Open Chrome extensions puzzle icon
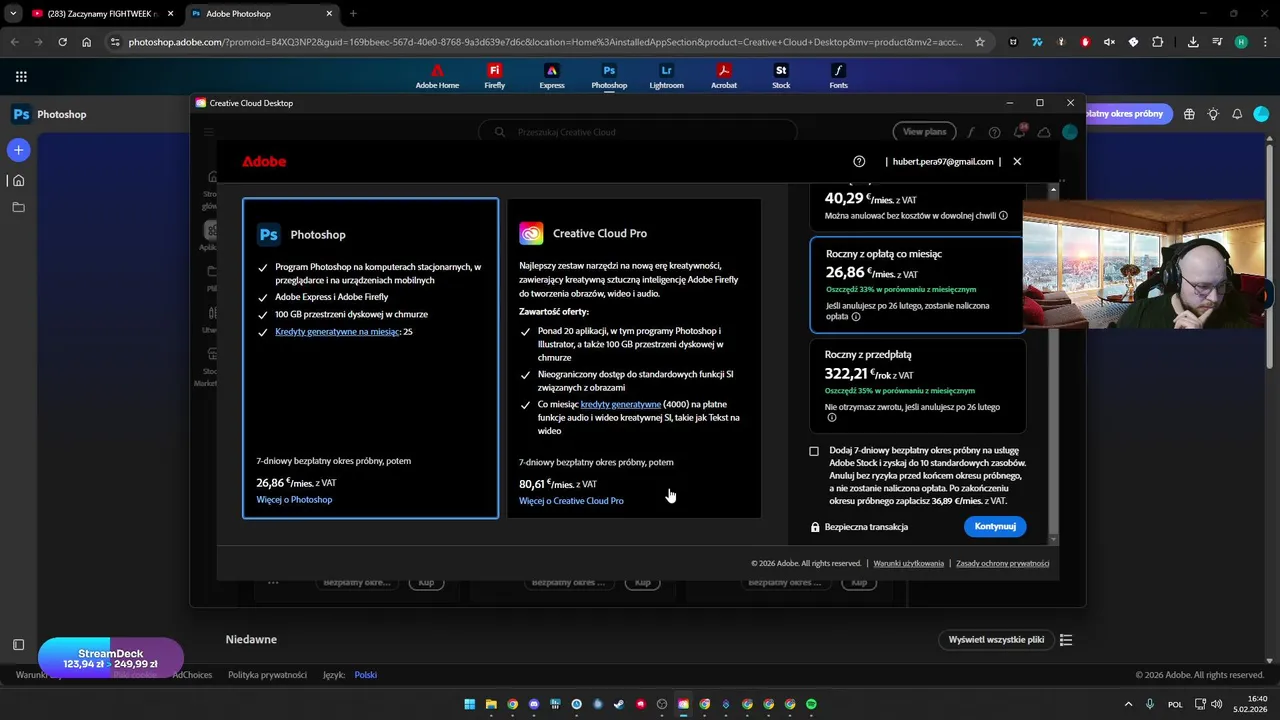The image size is (1280, 720). pos(1158,42)
